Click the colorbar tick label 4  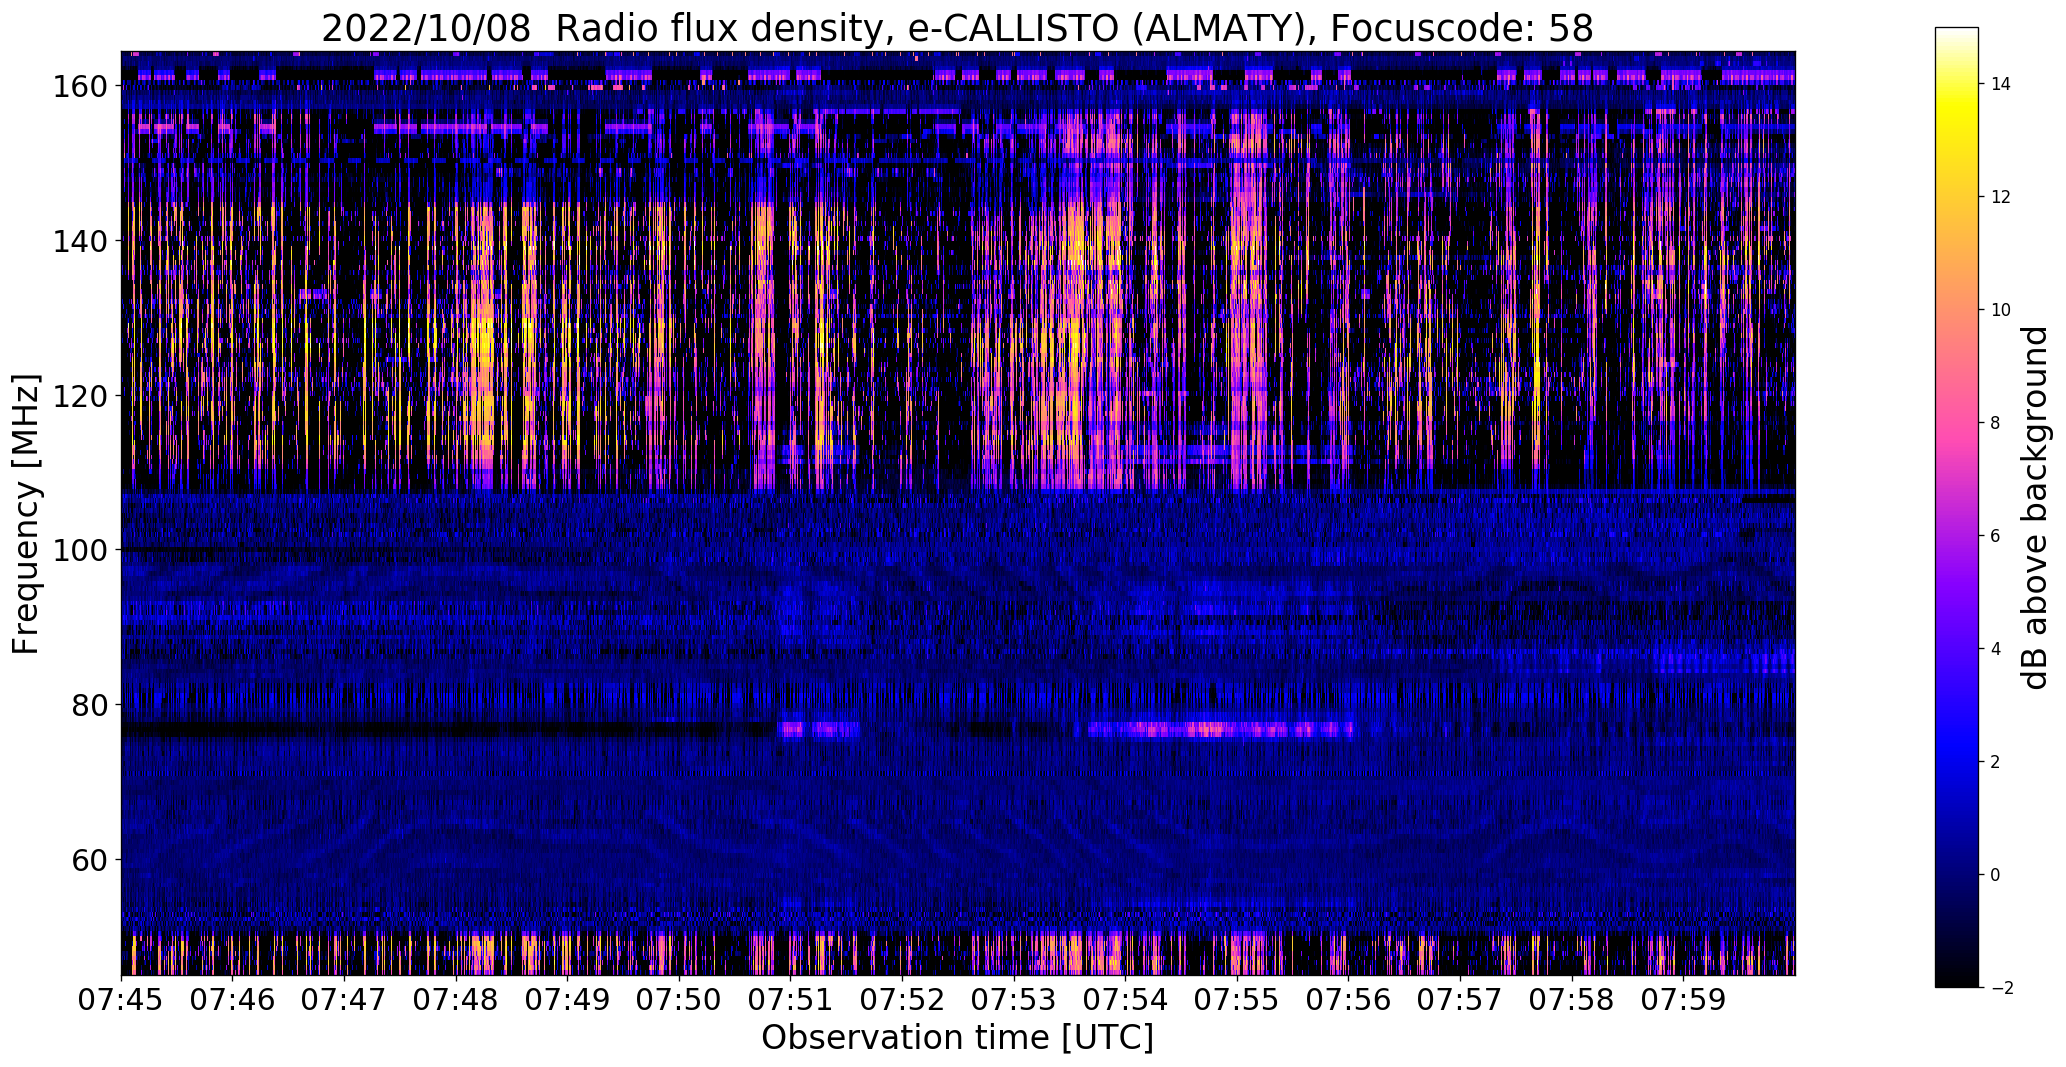pyautogui.click(x=1995, y=649)
